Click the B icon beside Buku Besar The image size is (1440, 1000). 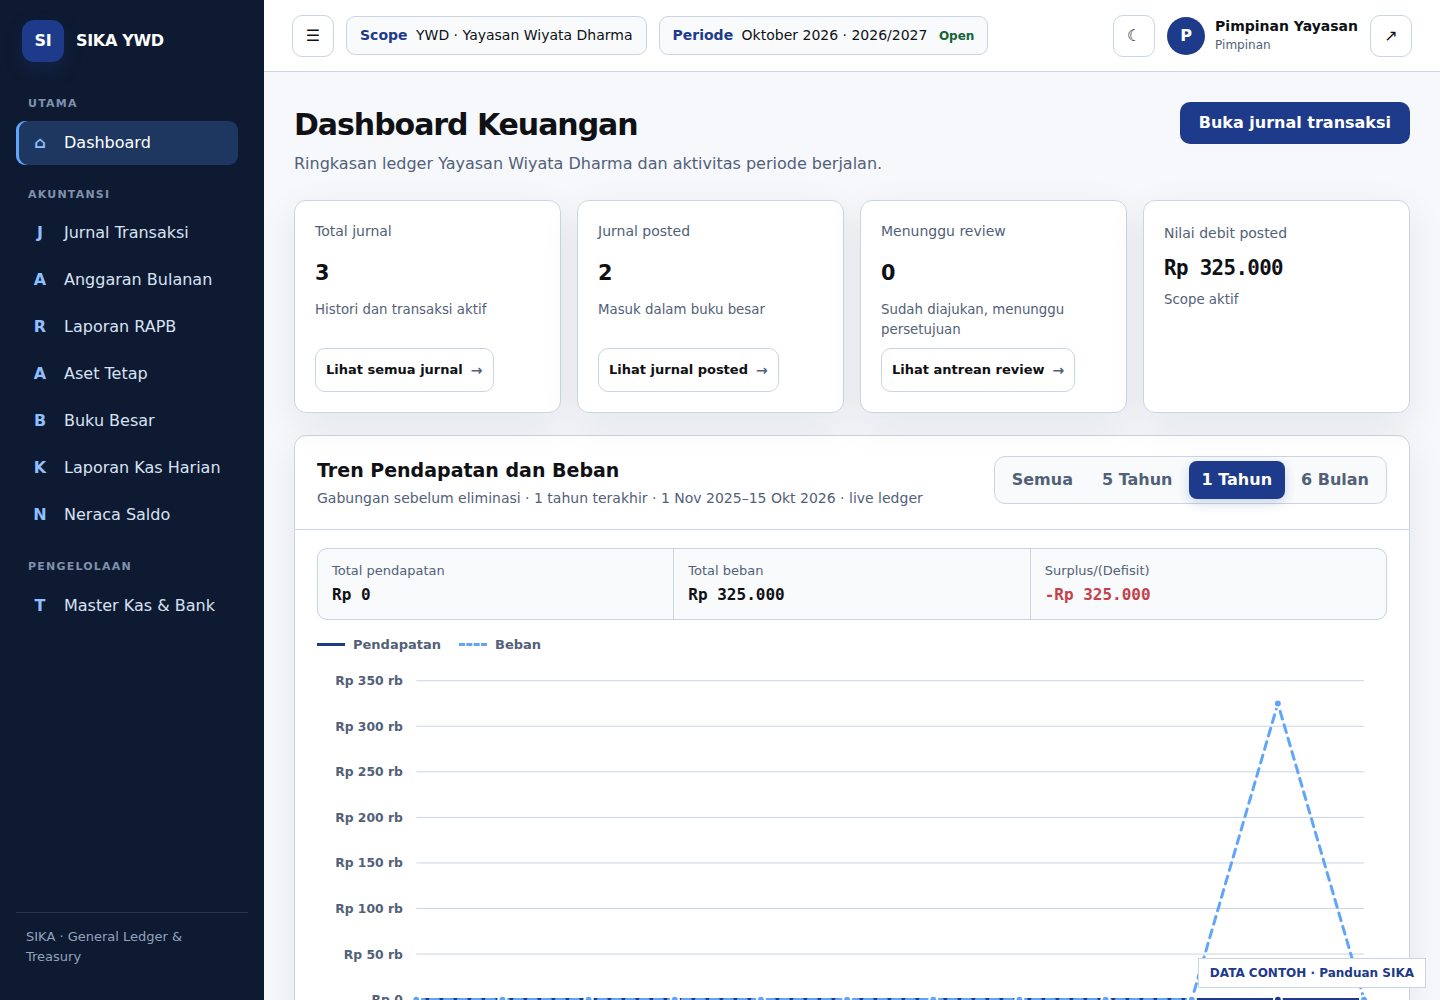coord(40,421)
